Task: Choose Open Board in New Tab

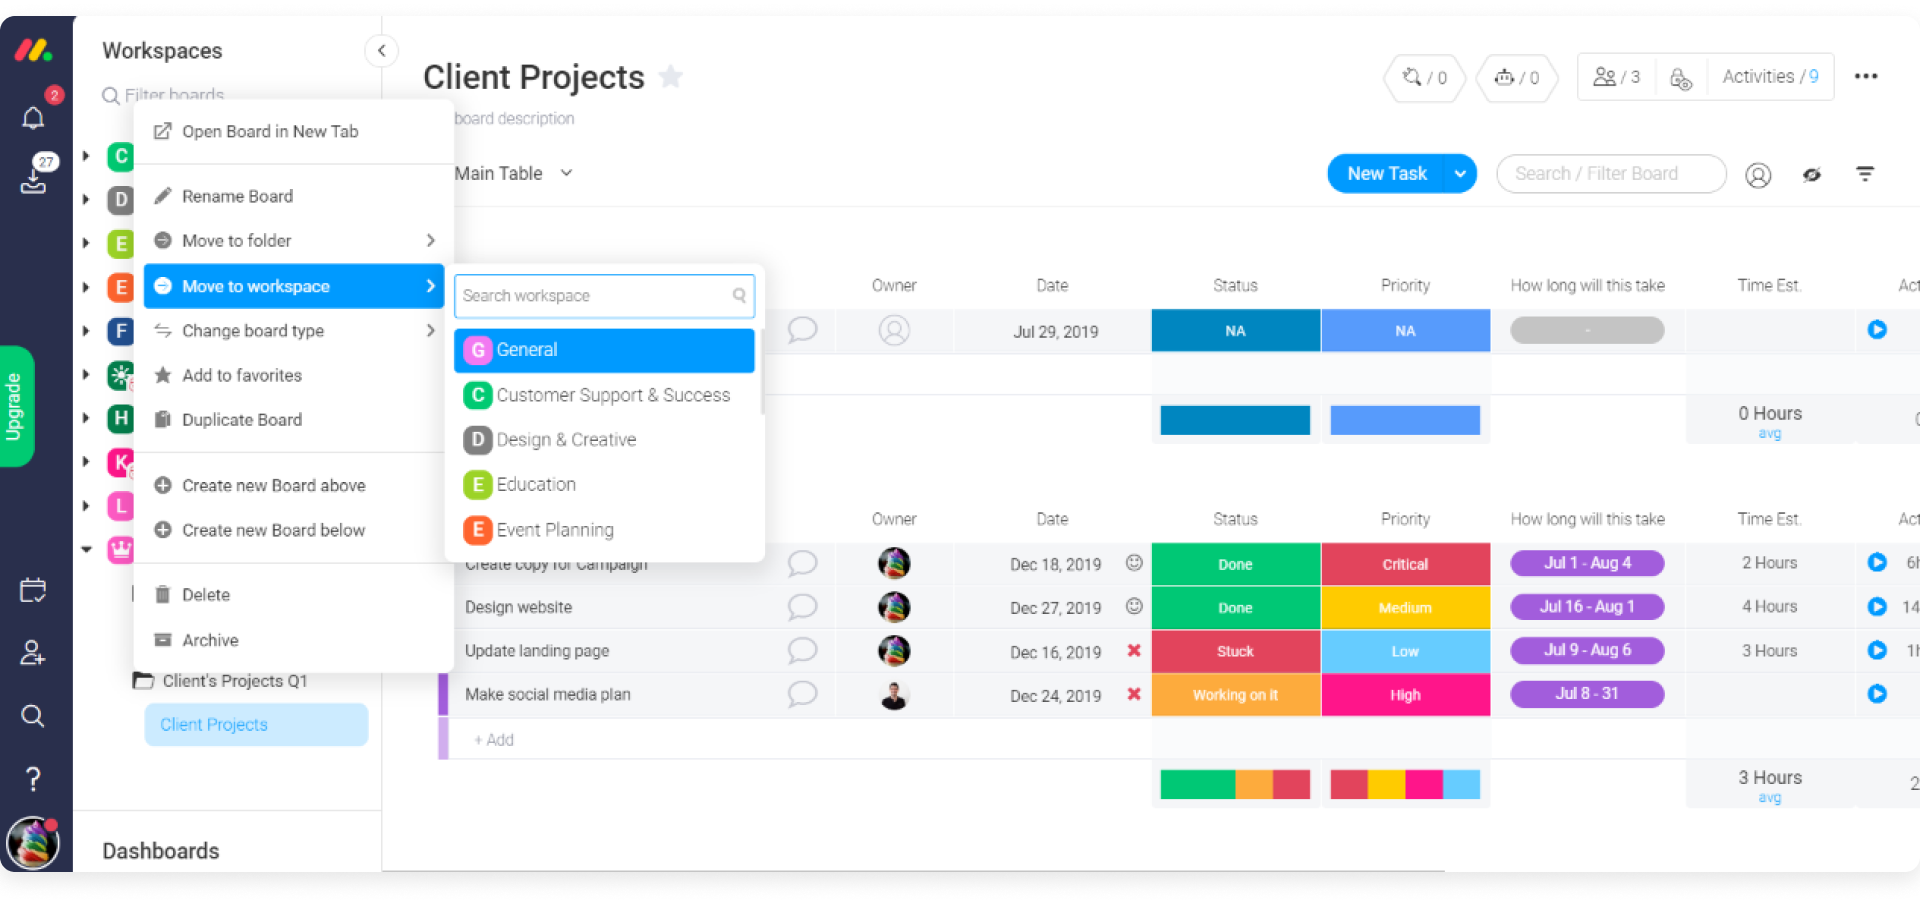Action: pyautogui.click(x=293, y=131)
